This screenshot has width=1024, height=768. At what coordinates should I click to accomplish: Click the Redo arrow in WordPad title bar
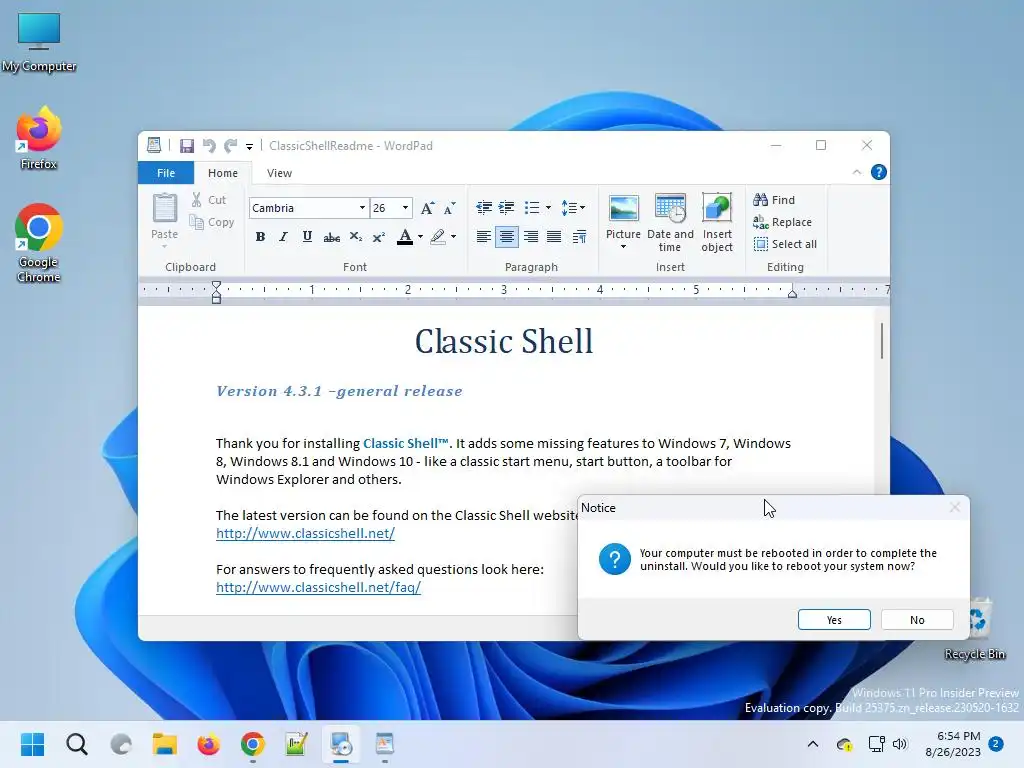(231, 146)
